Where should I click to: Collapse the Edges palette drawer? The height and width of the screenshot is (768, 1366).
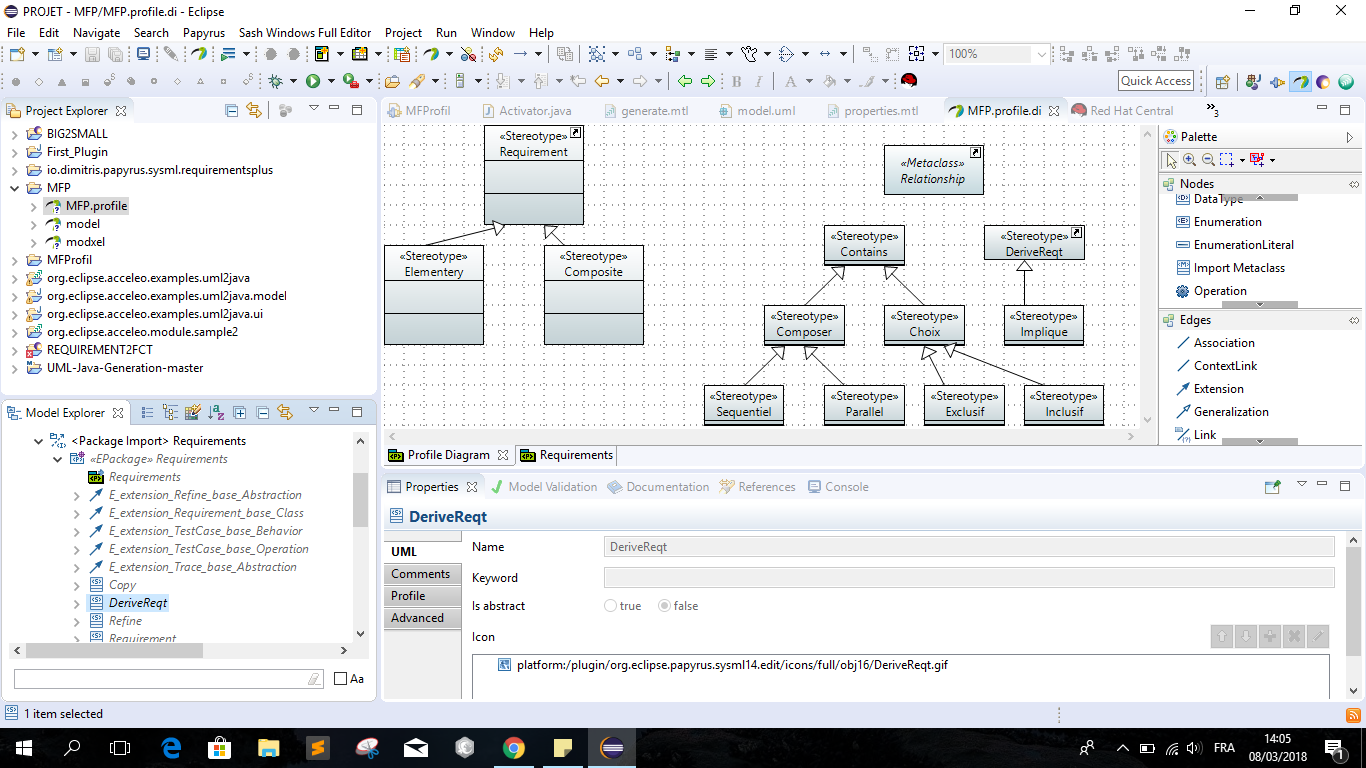tap(1353, 320)
